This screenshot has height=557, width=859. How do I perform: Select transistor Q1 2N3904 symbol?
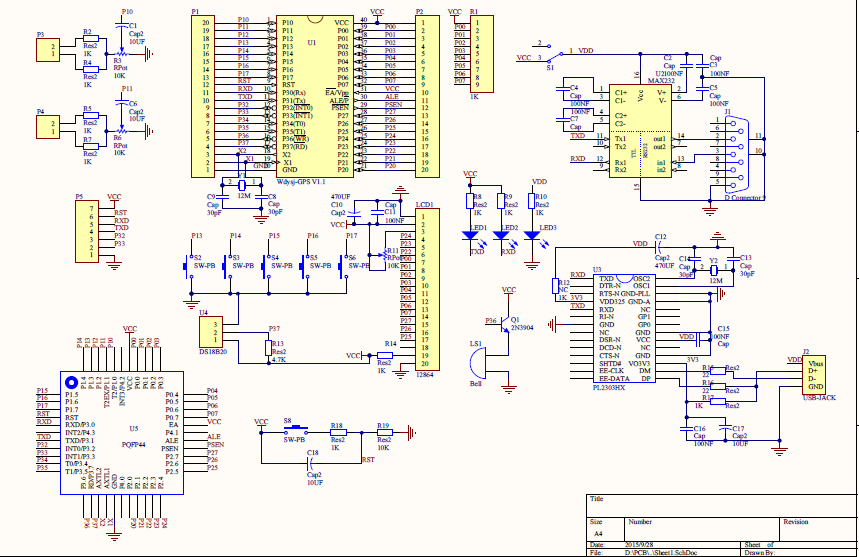tap(505, 324)
